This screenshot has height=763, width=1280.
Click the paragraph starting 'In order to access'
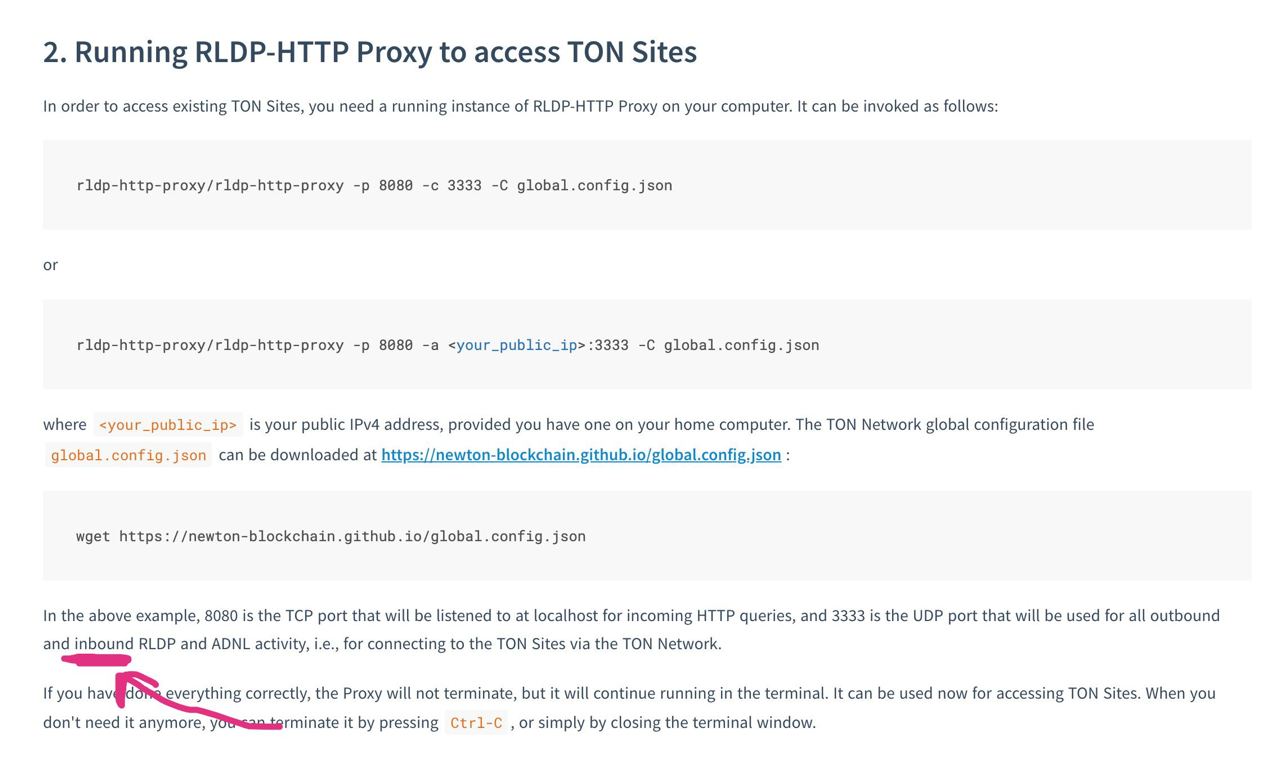520,105
